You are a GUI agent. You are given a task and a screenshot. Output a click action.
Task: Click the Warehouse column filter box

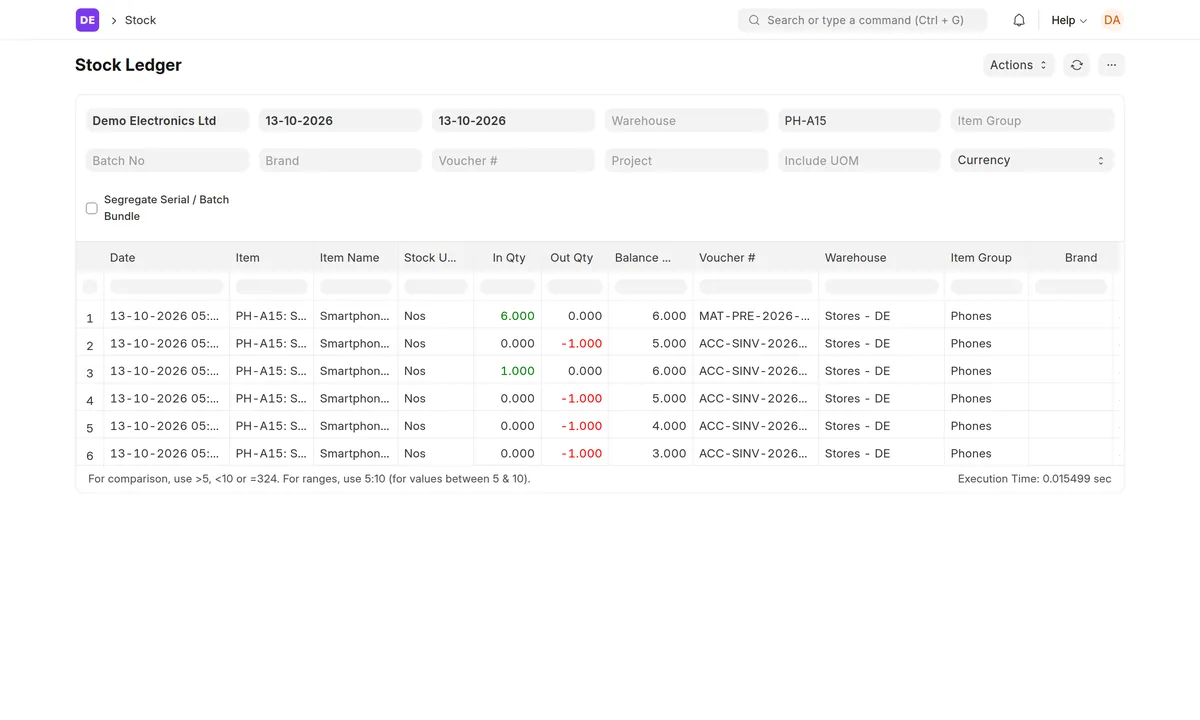coord(881,287)
